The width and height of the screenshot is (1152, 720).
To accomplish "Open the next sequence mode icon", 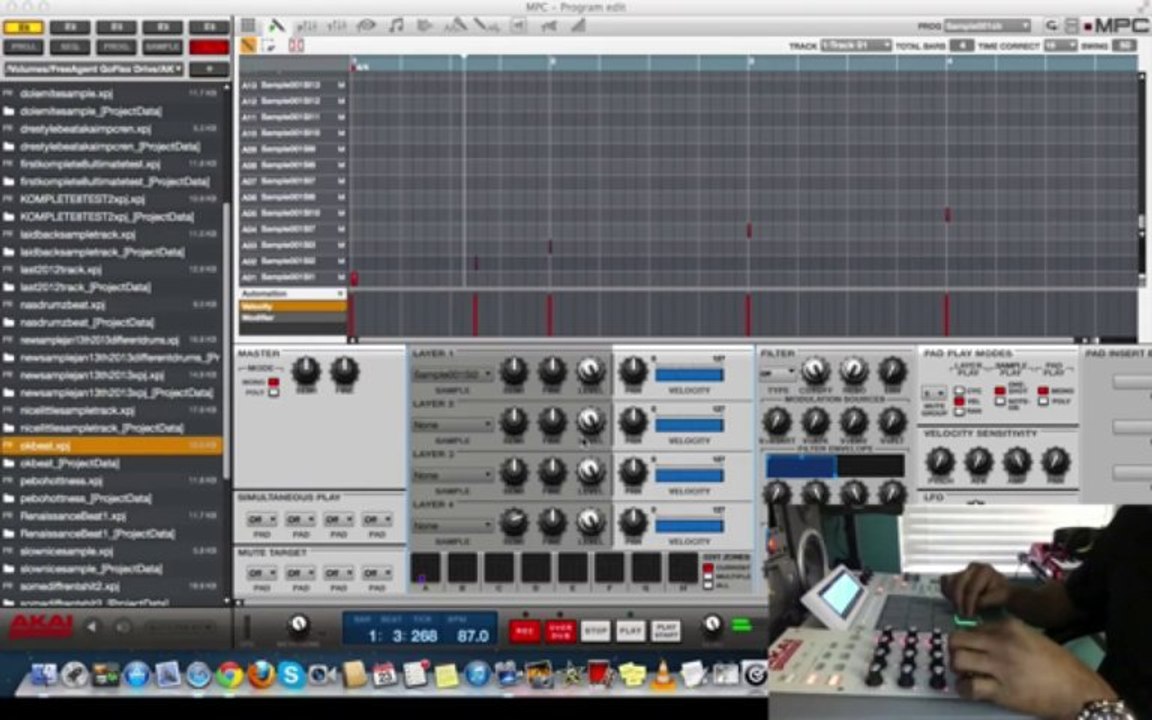I will [425, 26].
